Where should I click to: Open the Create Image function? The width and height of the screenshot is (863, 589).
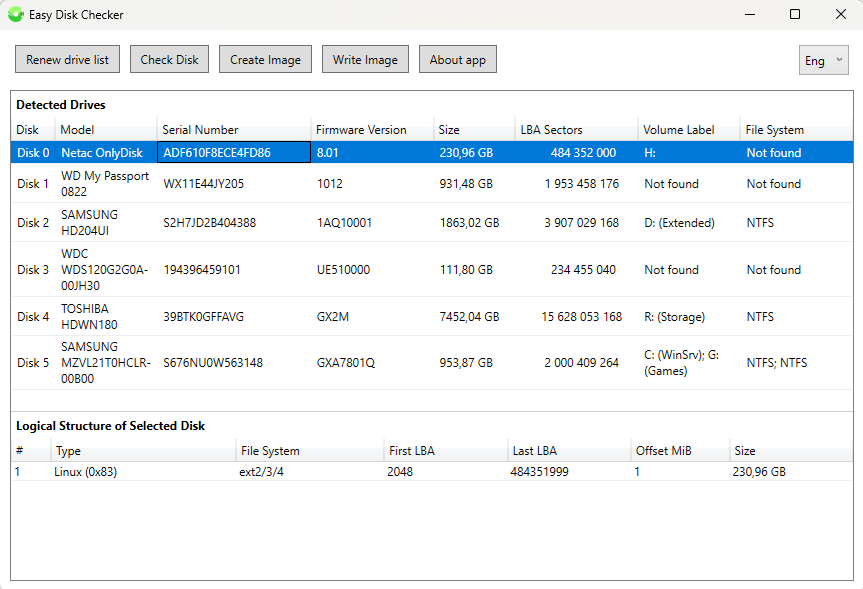point(264,59)
